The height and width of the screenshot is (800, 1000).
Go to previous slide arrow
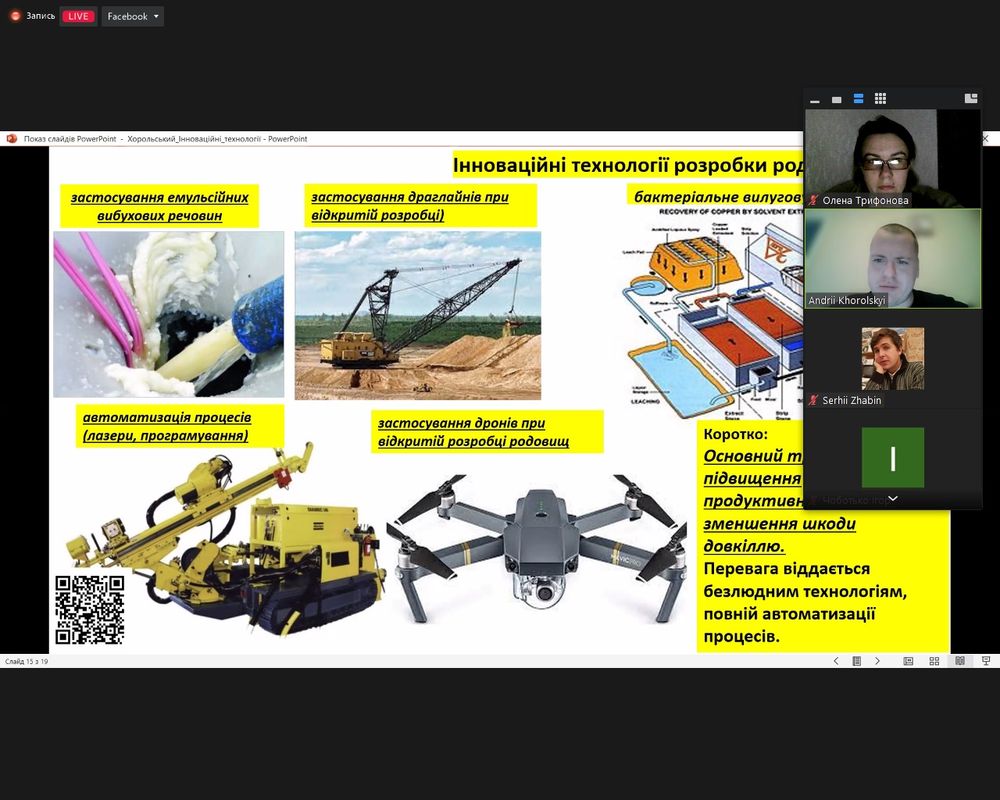tap(836, 661)
